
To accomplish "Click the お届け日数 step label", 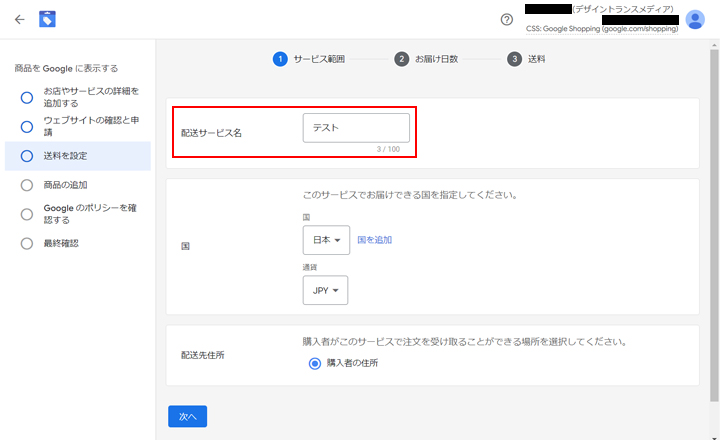I will (436, 59).
